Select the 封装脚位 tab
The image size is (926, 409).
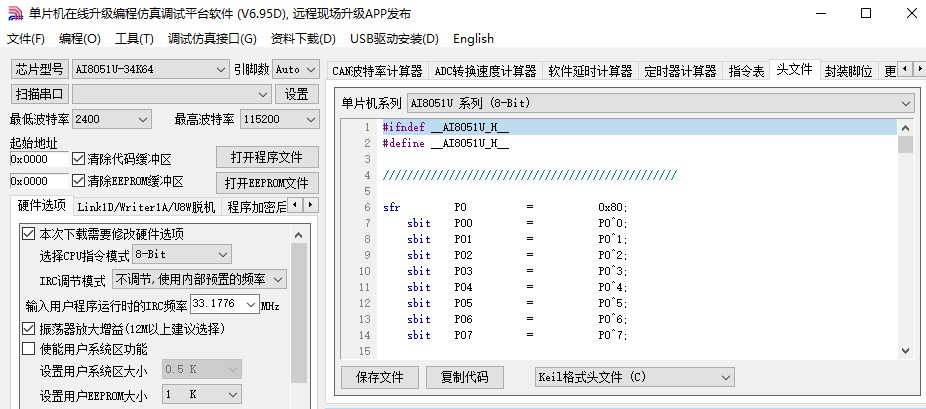point(849,71)
